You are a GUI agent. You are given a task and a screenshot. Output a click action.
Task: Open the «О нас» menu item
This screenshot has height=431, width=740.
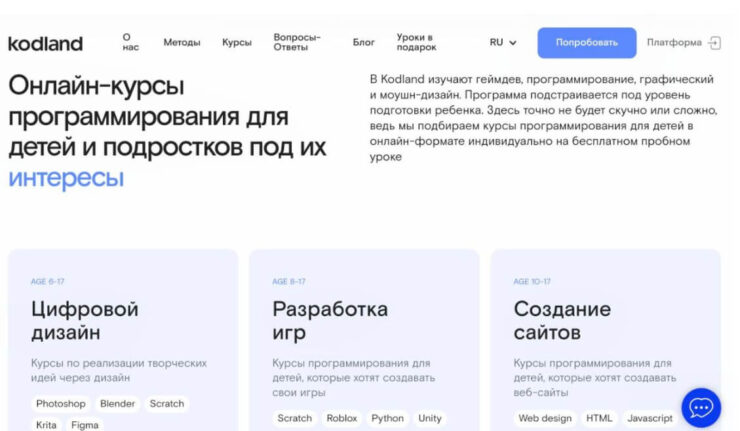[130, 43]
